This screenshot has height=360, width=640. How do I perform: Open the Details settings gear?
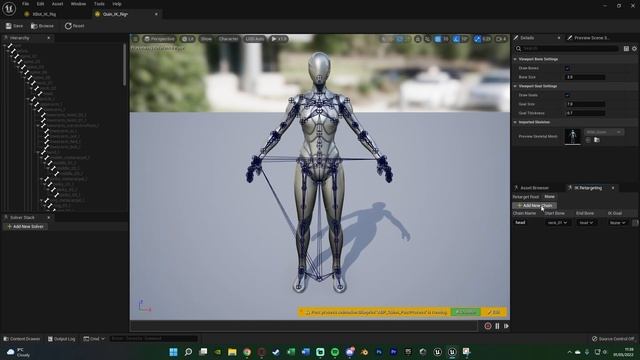click(x=634, y=49)
